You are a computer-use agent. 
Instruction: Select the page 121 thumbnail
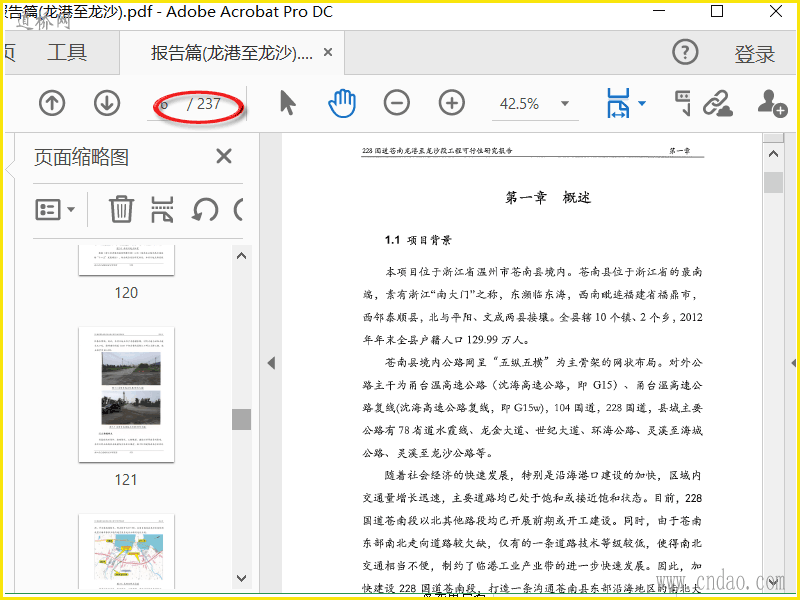tap(126, 394)
